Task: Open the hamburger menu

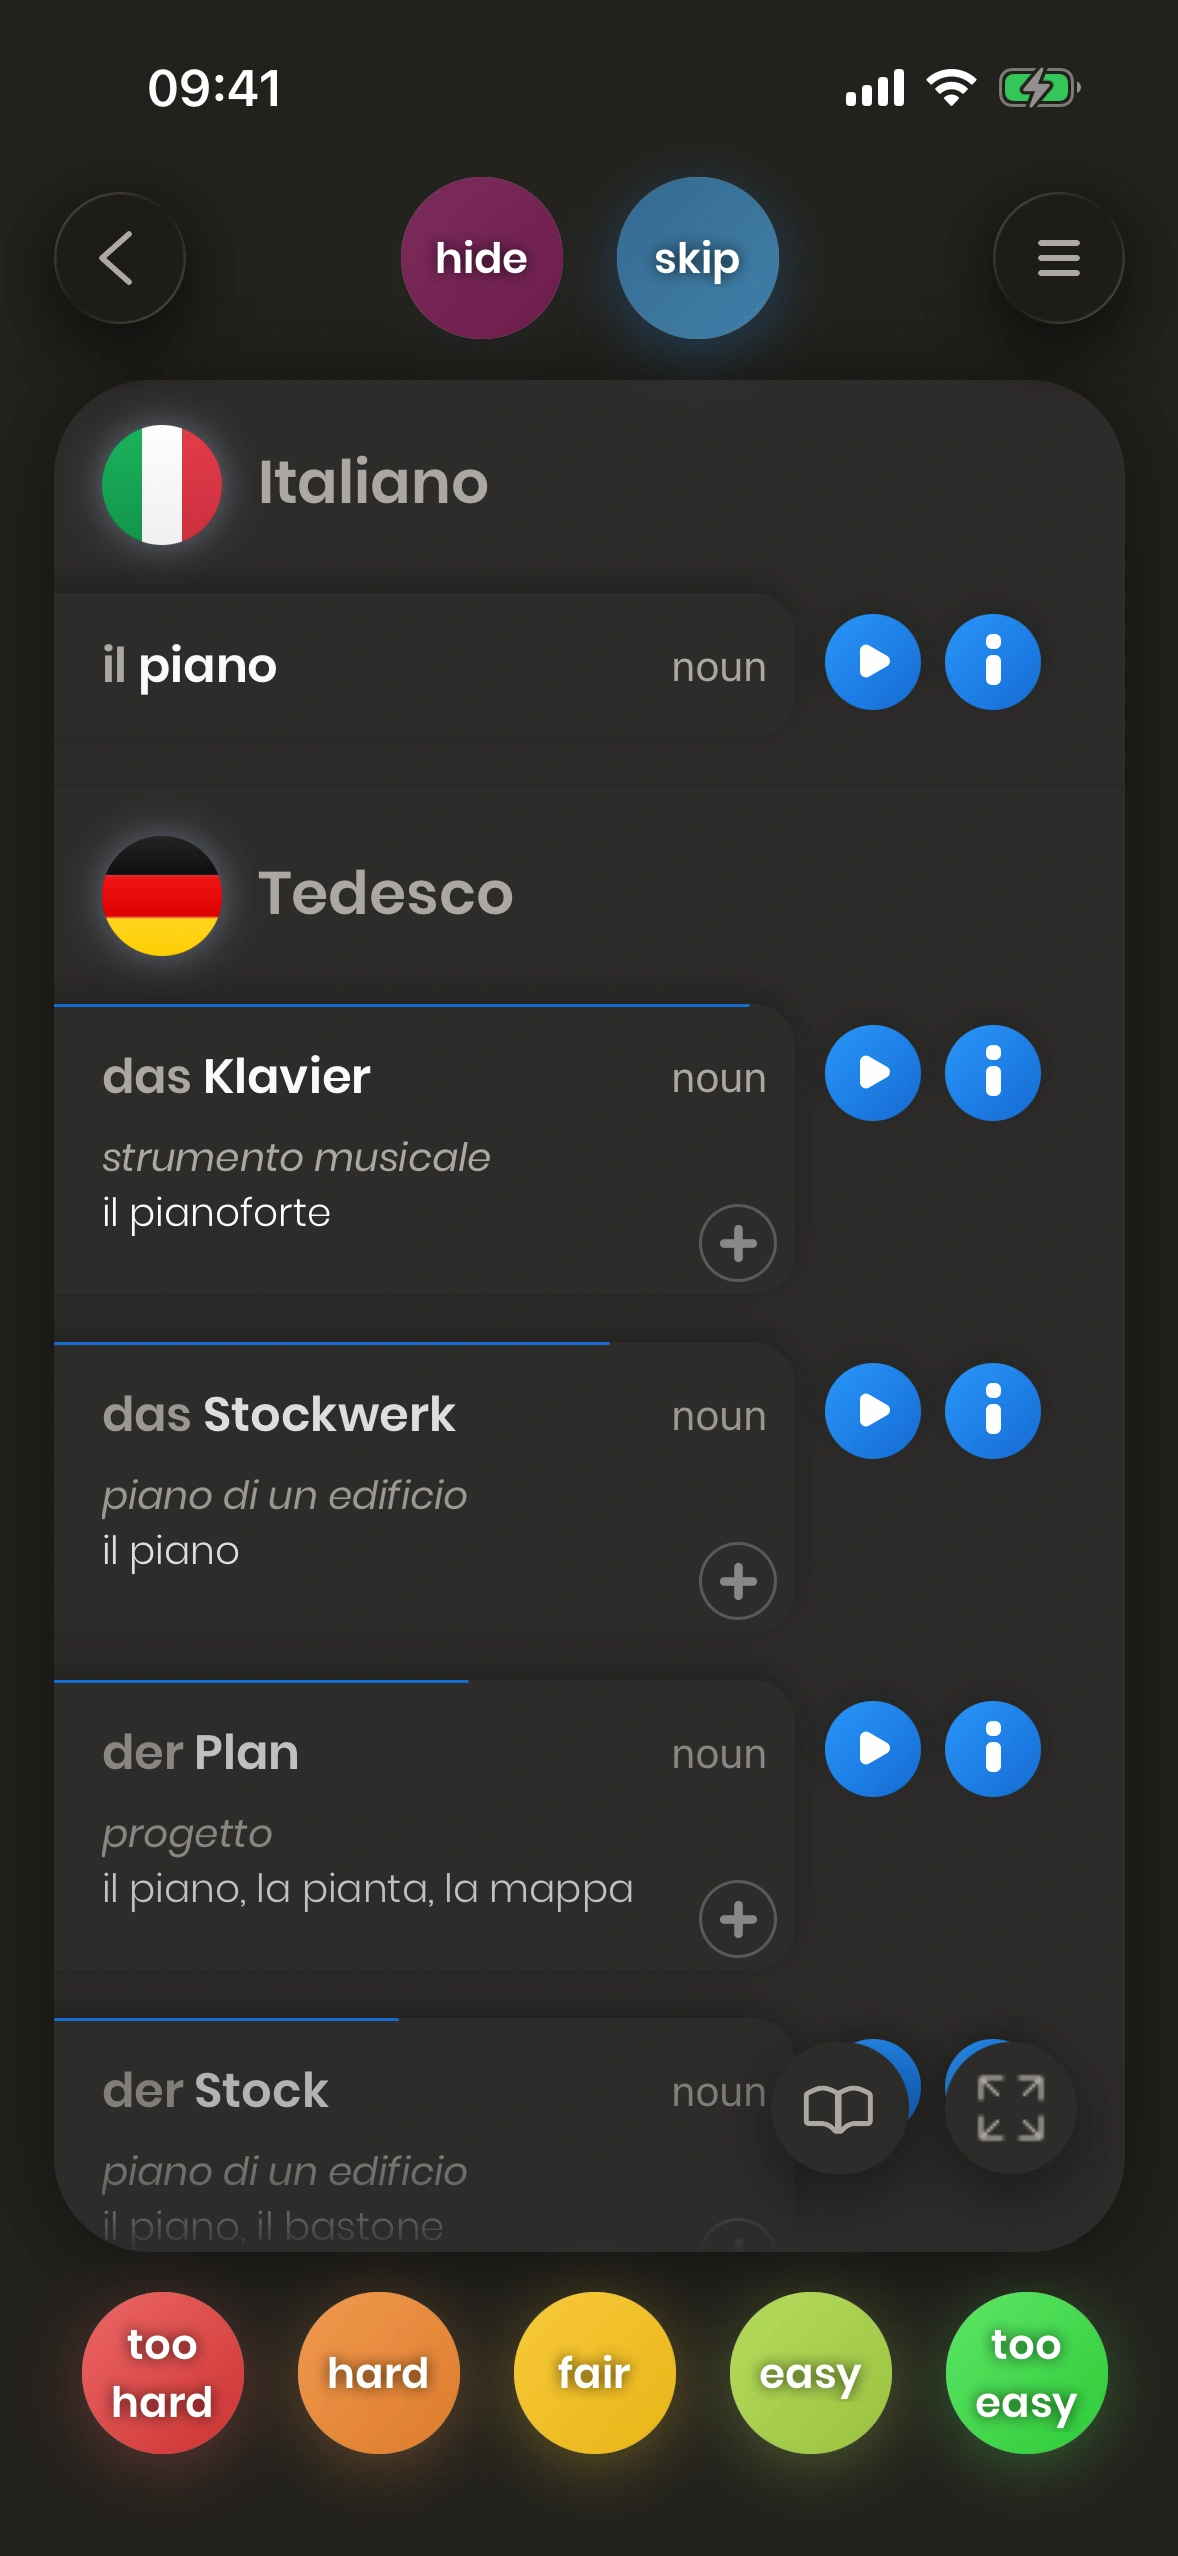Action: click(1058, 258)
